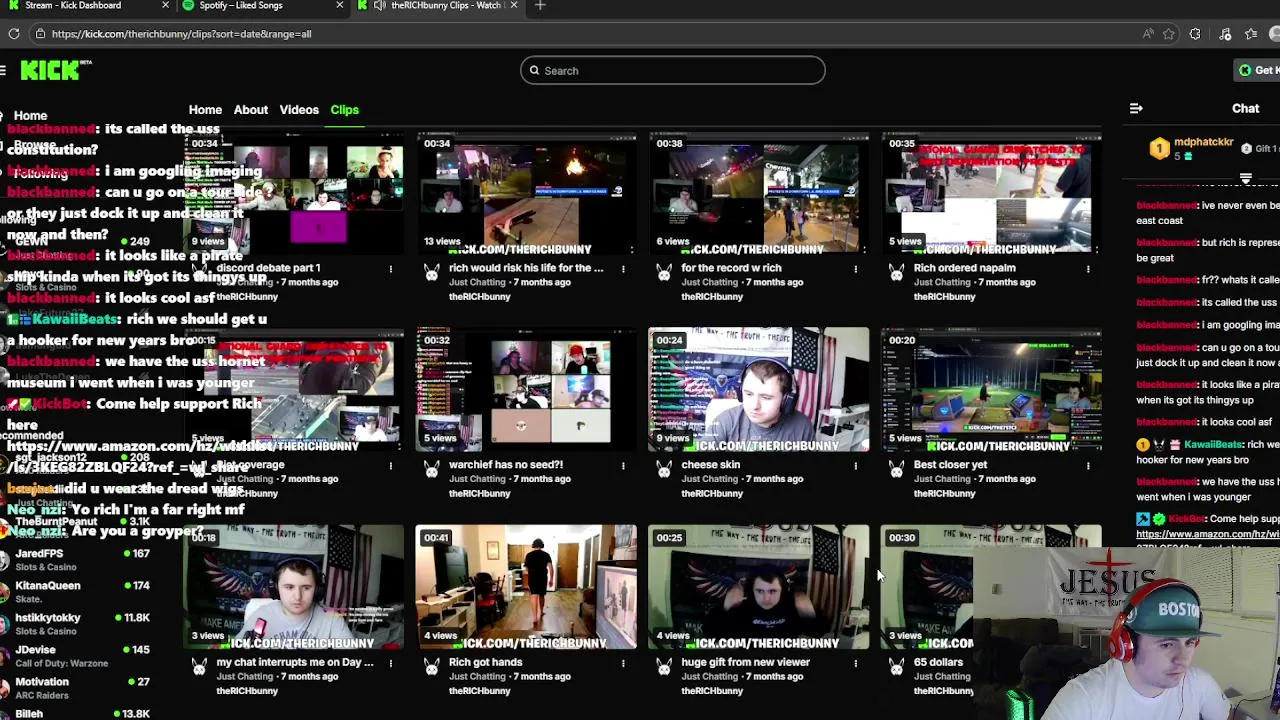This screenshot has width=1280, height=720.
Task: Play the 'Best closer yet' clip
Action: (991, 390)
